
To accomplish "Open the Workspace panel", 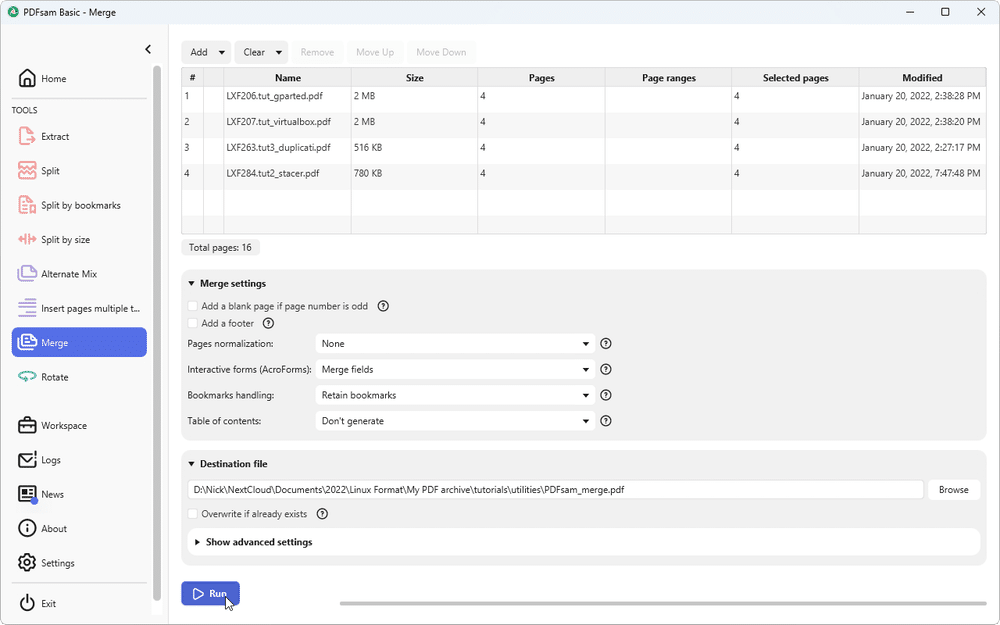I will 64,425.
